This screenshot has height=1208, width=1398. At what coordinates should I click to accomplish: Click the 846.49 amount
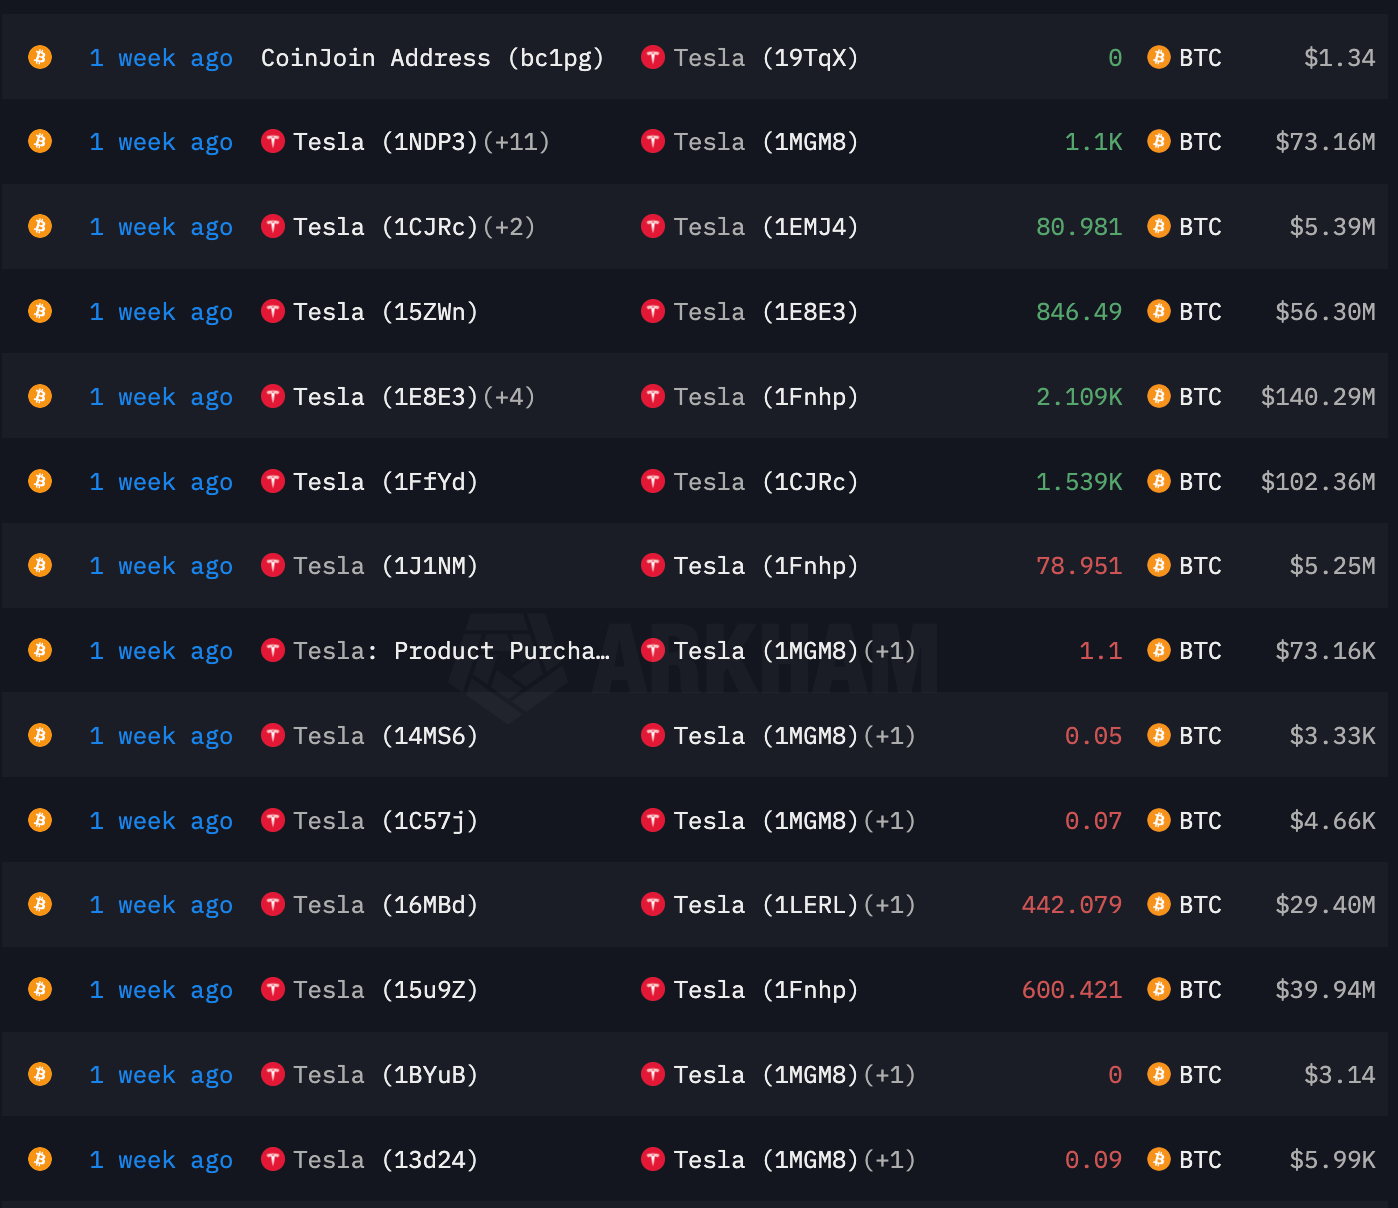pyautogui.click(x=1079, y=312)
